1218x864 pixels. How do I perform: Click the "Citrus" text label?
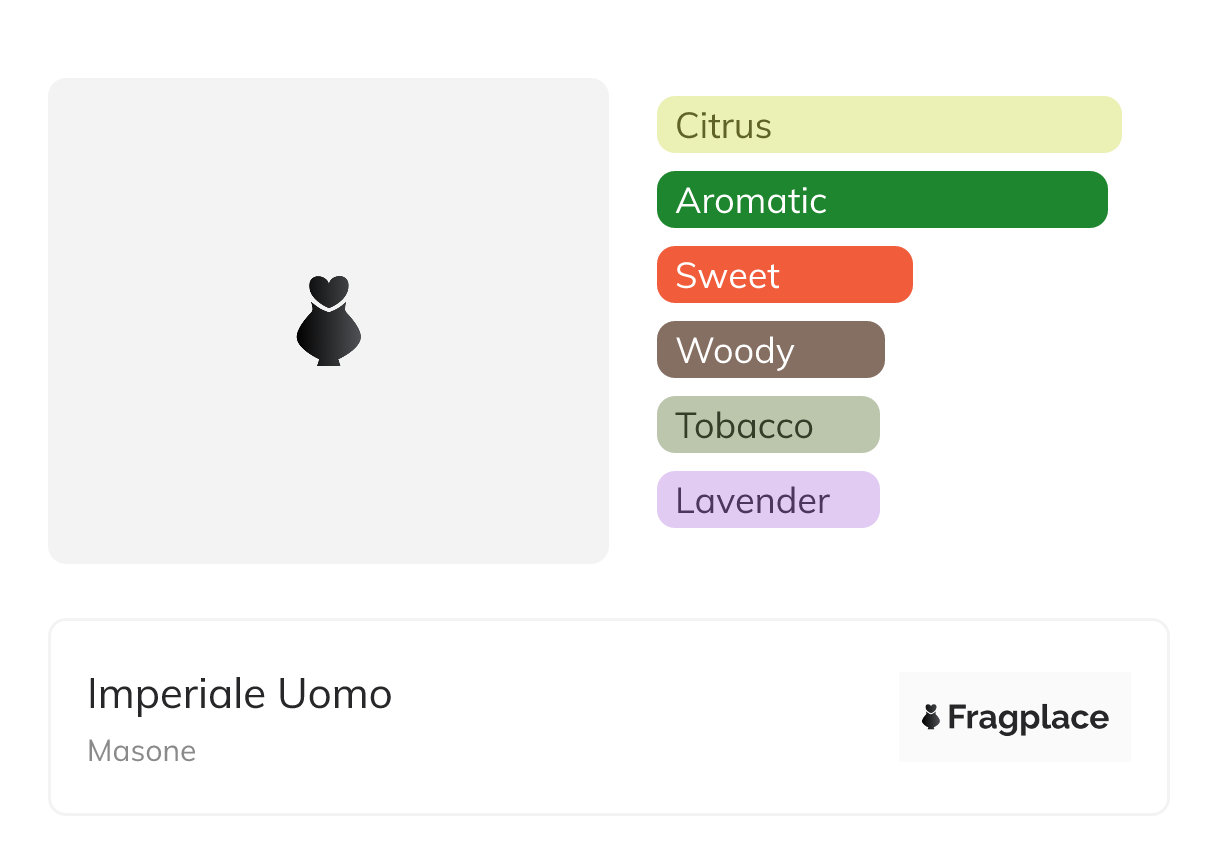click(x=723, y=126)
